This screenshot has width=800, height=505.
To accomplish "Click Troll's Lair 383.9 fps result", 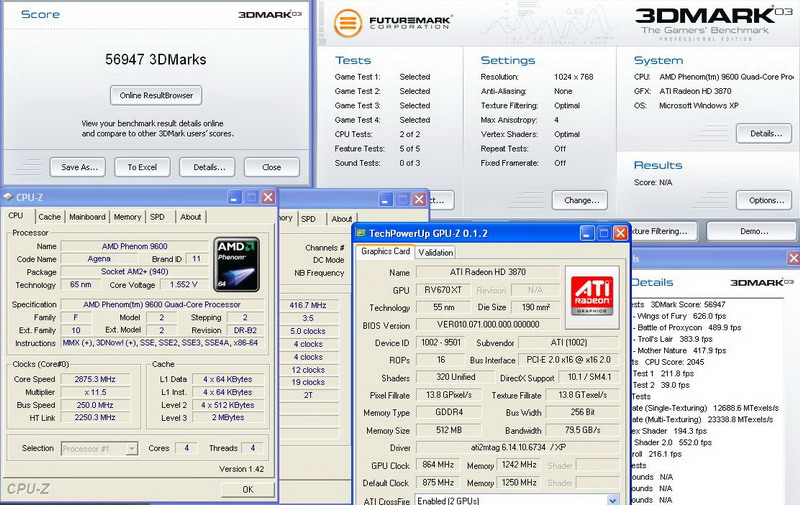I will (675, 339).
